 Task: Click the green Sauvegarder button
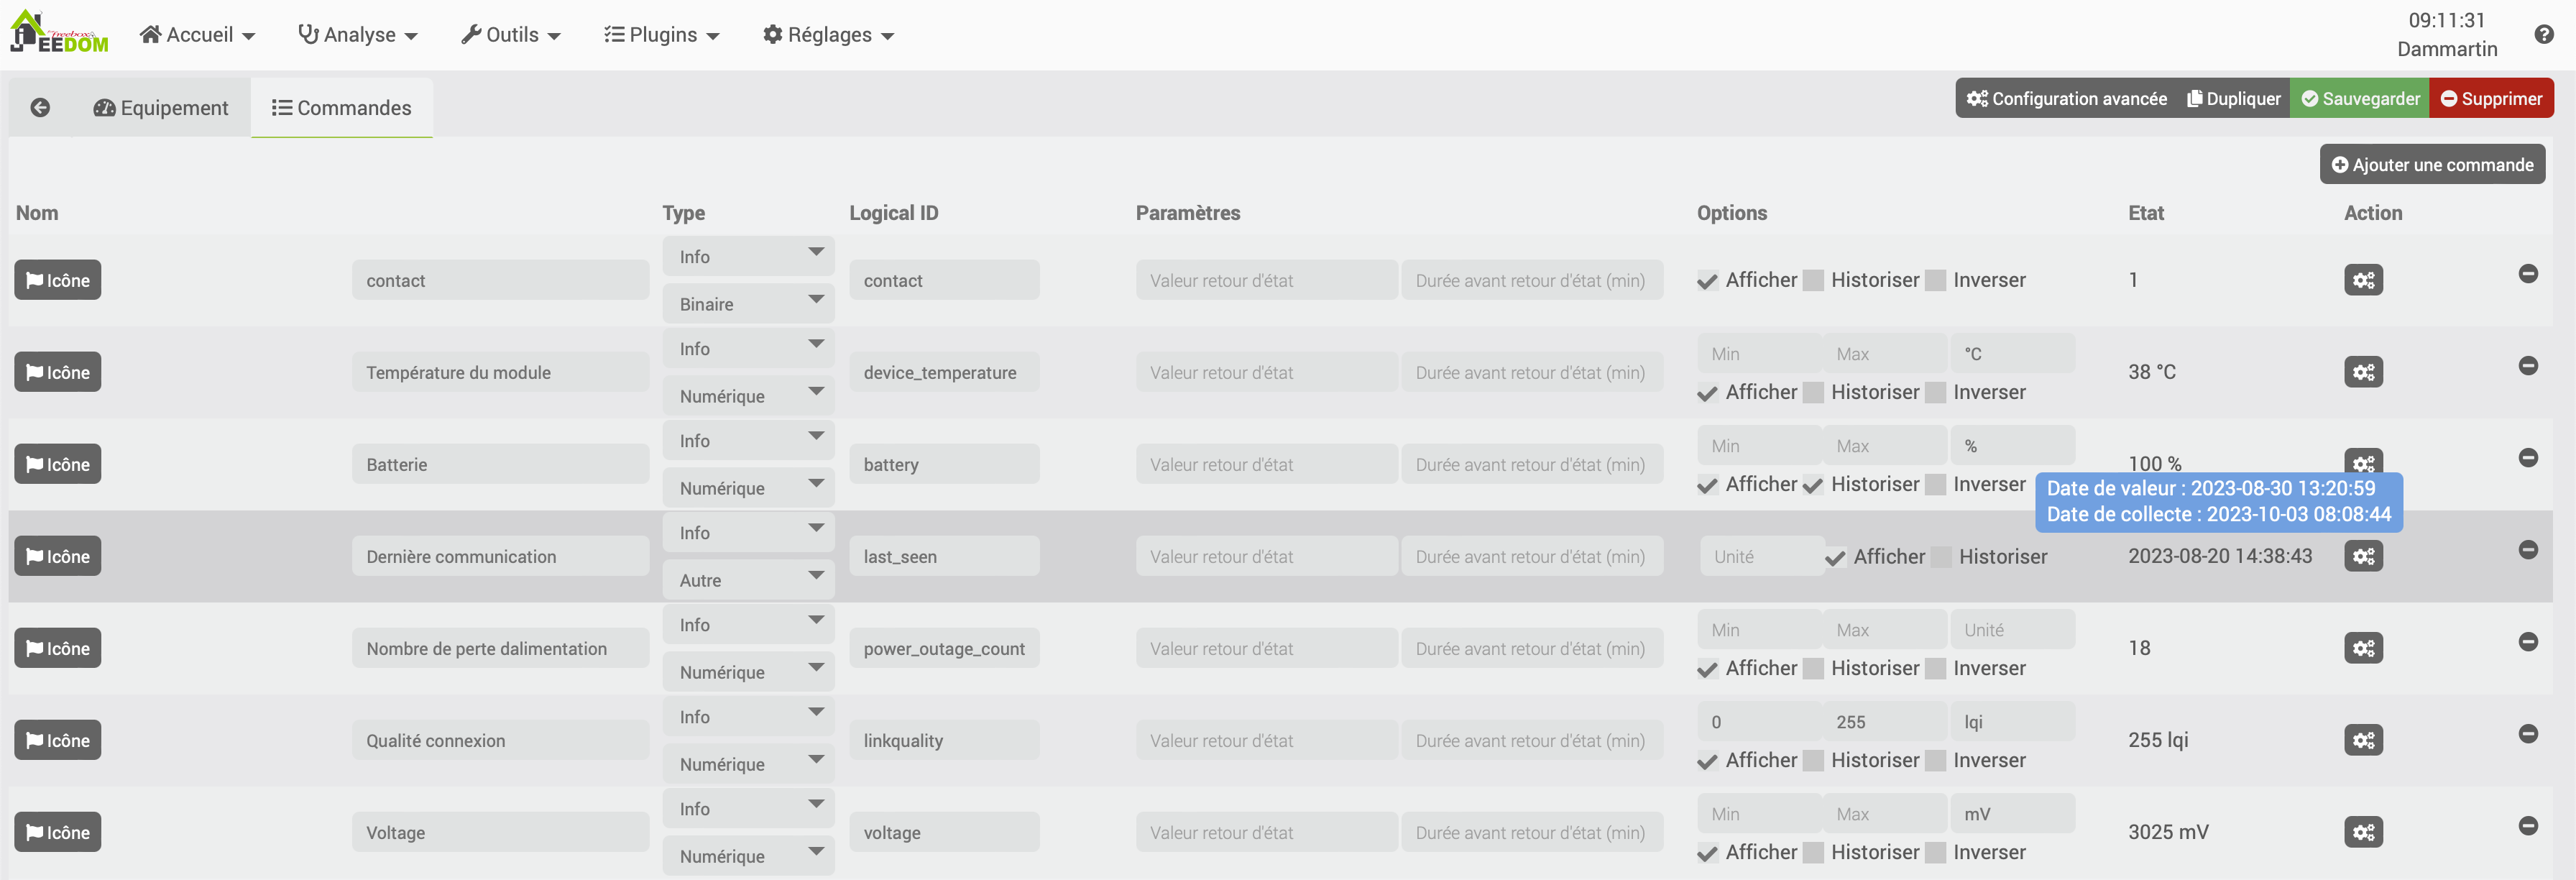[2359, 98]
